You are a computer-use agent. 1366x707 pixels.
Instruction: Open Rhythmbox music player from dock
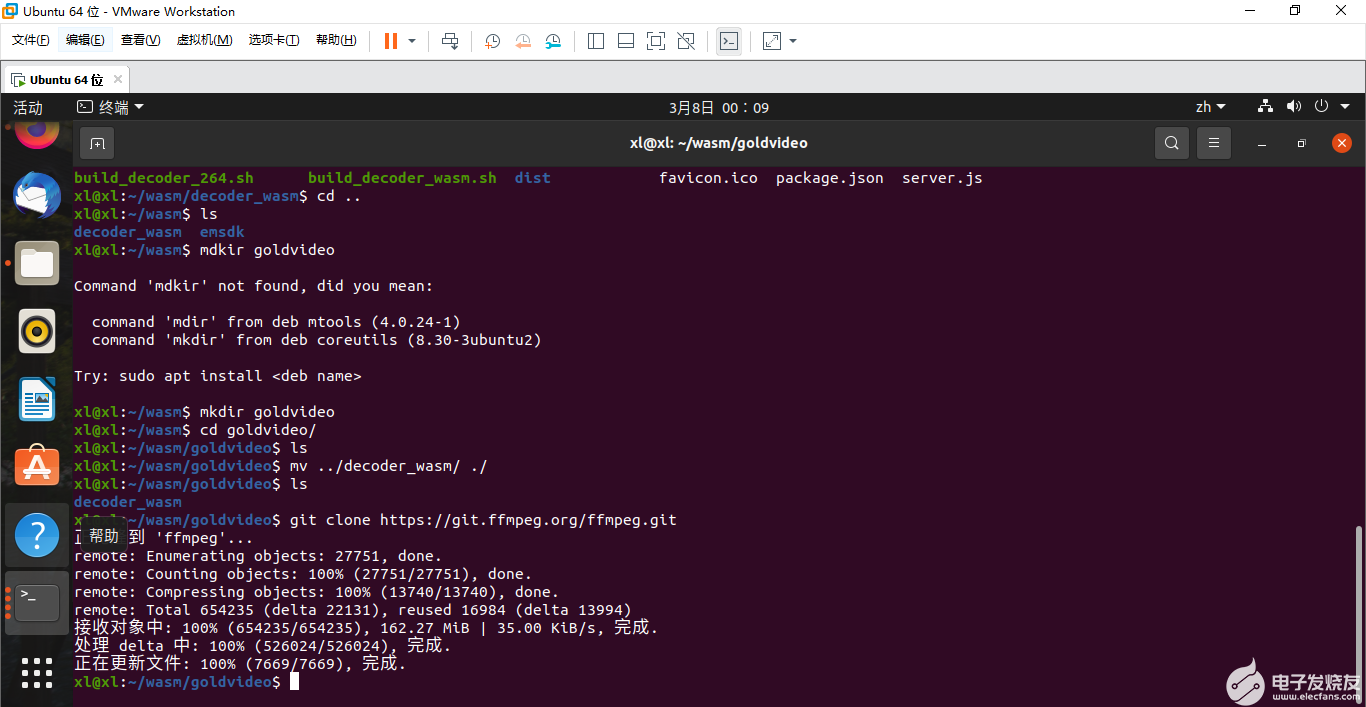point(37,331)
